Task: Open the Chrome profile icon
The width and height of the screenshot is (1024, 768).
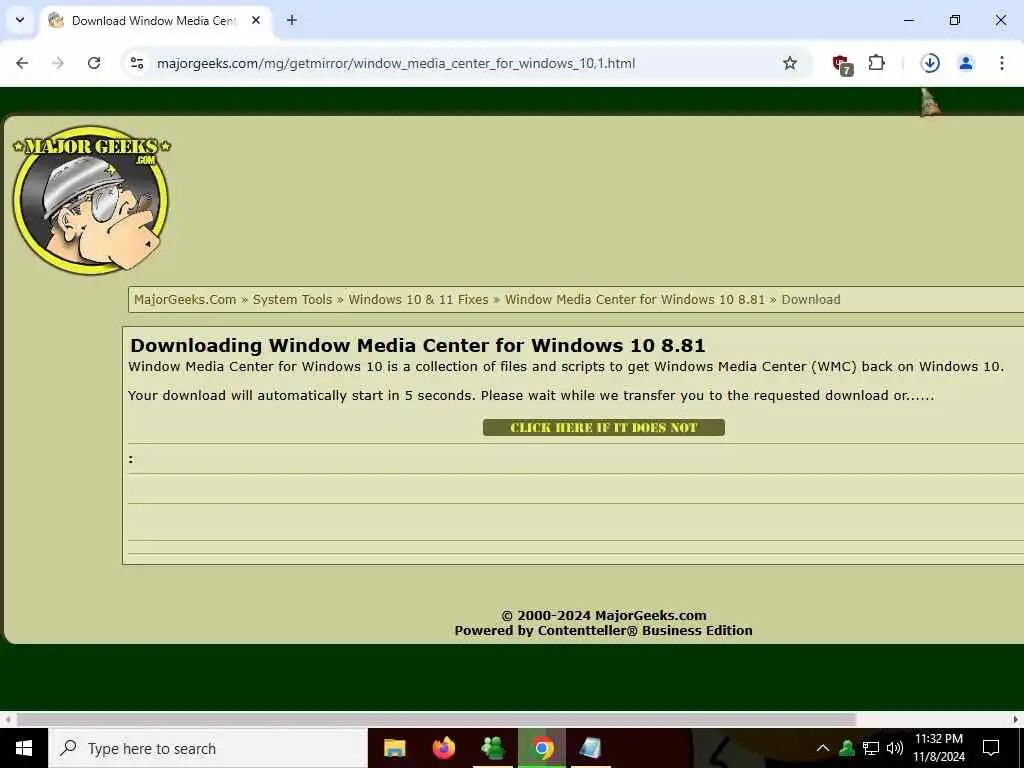Action: (966, 63)
